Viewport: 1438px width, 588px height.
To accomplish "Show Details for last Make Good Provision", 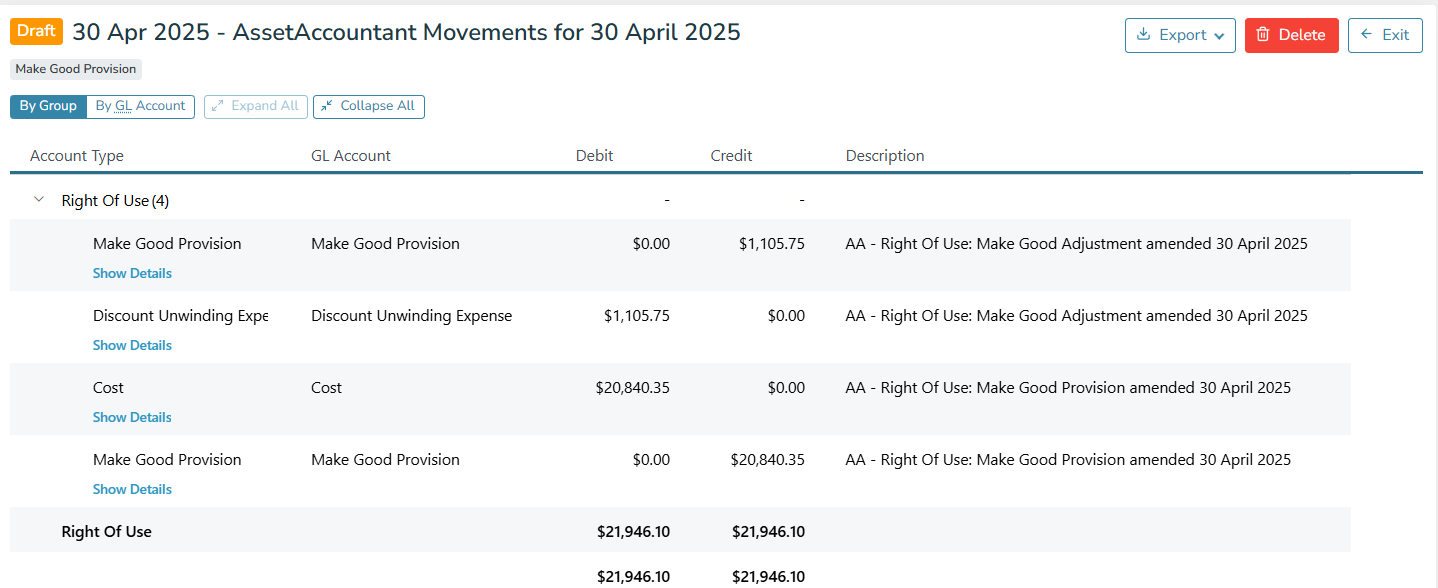I will click(x=132, y=489).
